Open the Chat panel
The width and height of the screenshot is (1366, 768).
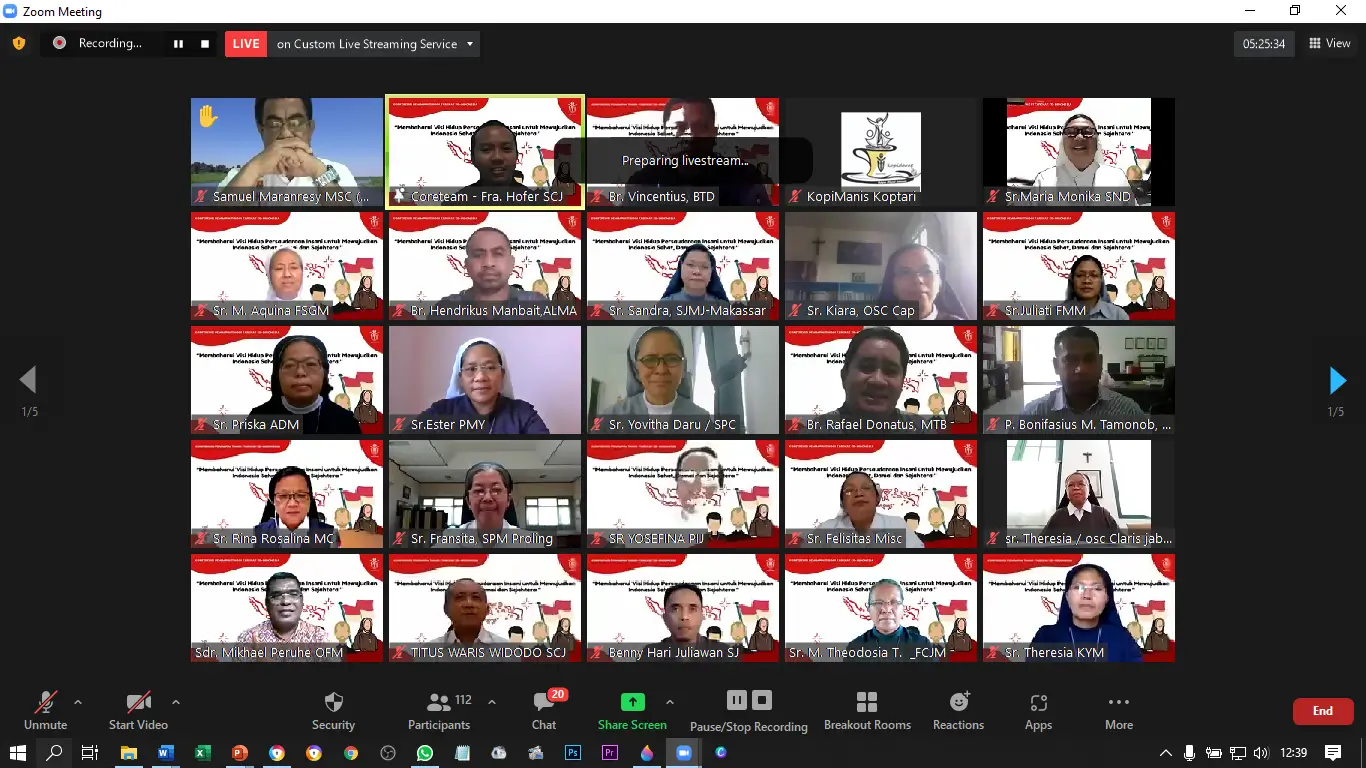tap(544, 711)
